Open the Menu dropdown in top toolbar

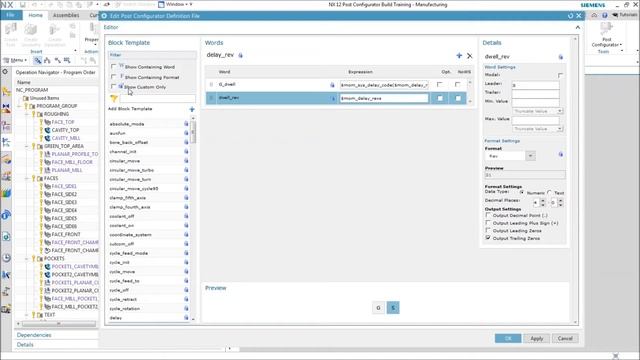[16, 60]
